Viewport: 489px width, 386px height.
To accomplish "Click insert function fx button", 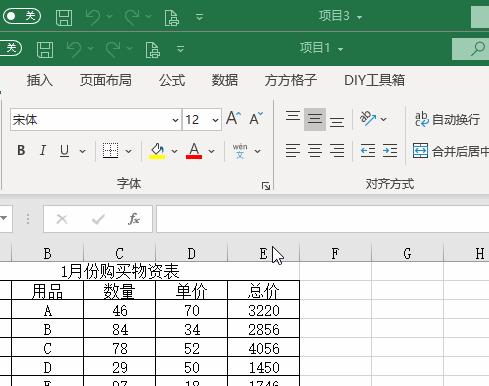I will tap(134, 219).
